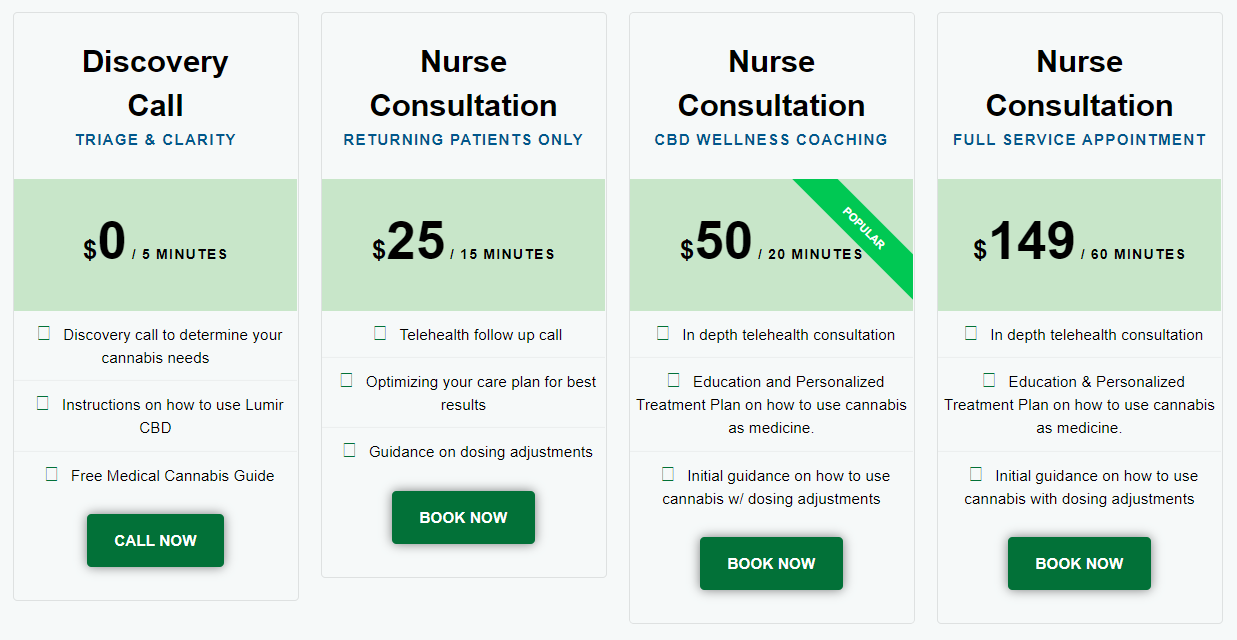
Task: Click icon next to Education & Personalized Treatment Plan in $149 plan
Action: [x=990, y=380]
